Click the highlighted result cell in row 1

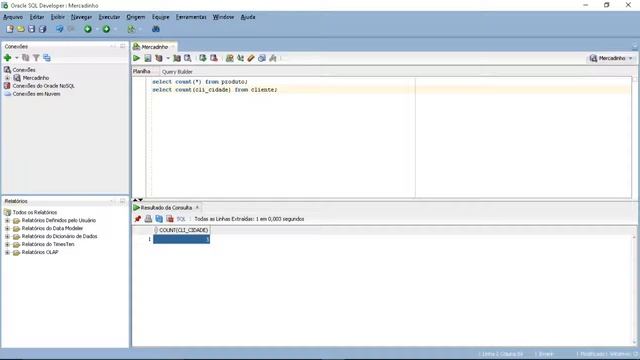(182, 239)
